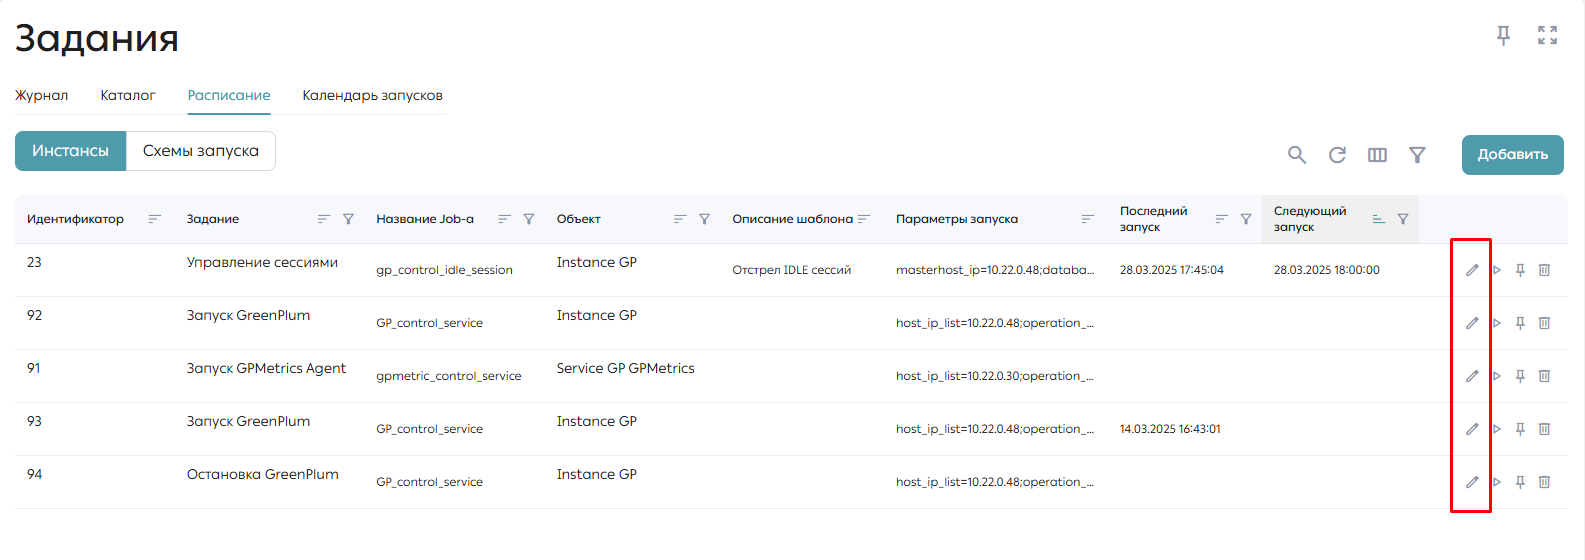Toggle between Инстансы and Схемы запуска view
This screenshot has width=1585, height=560.
[x=201, y=151]
